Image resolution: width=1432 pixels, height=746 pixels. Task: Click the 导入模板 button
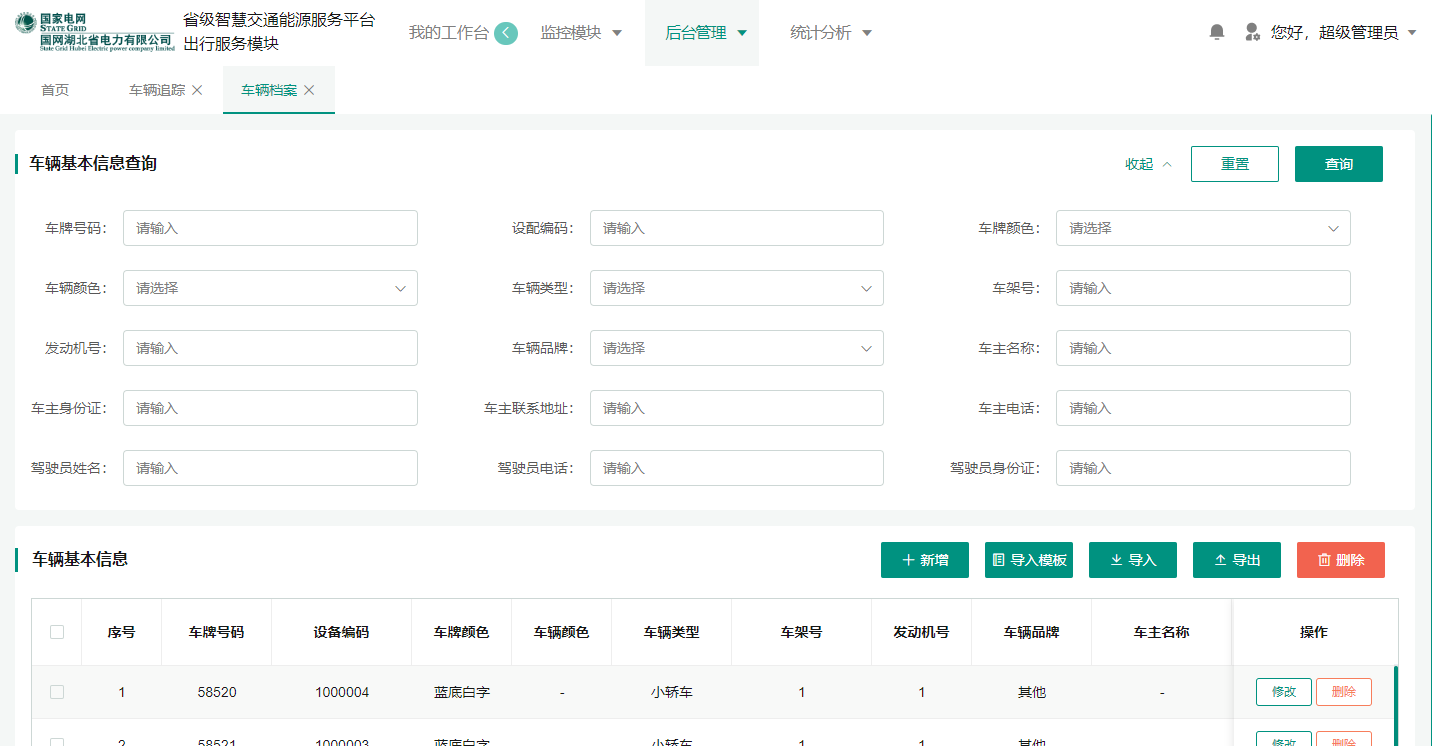[x=1029, y=560]
